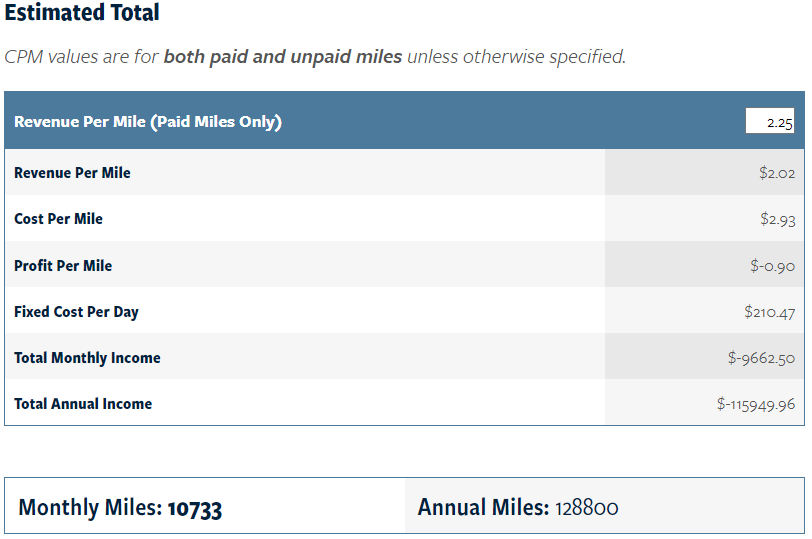Viewport: 812px width, 539px height.
Task: Select the $-9662.50 monthly income value
Action: pyautogui.click(x=761, y=358)
